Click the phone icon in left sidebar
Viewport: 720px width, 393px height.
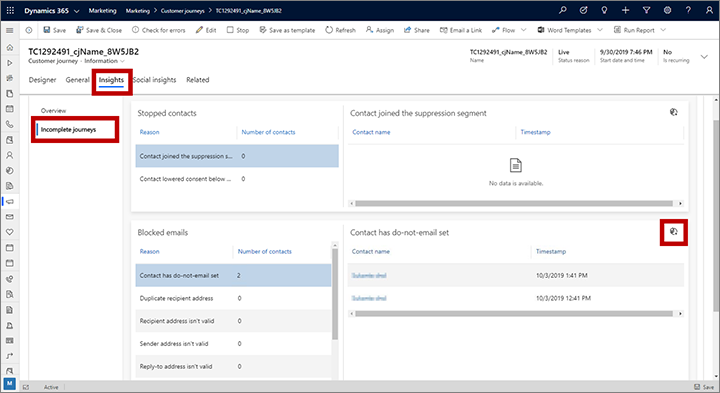coord(10,124)
